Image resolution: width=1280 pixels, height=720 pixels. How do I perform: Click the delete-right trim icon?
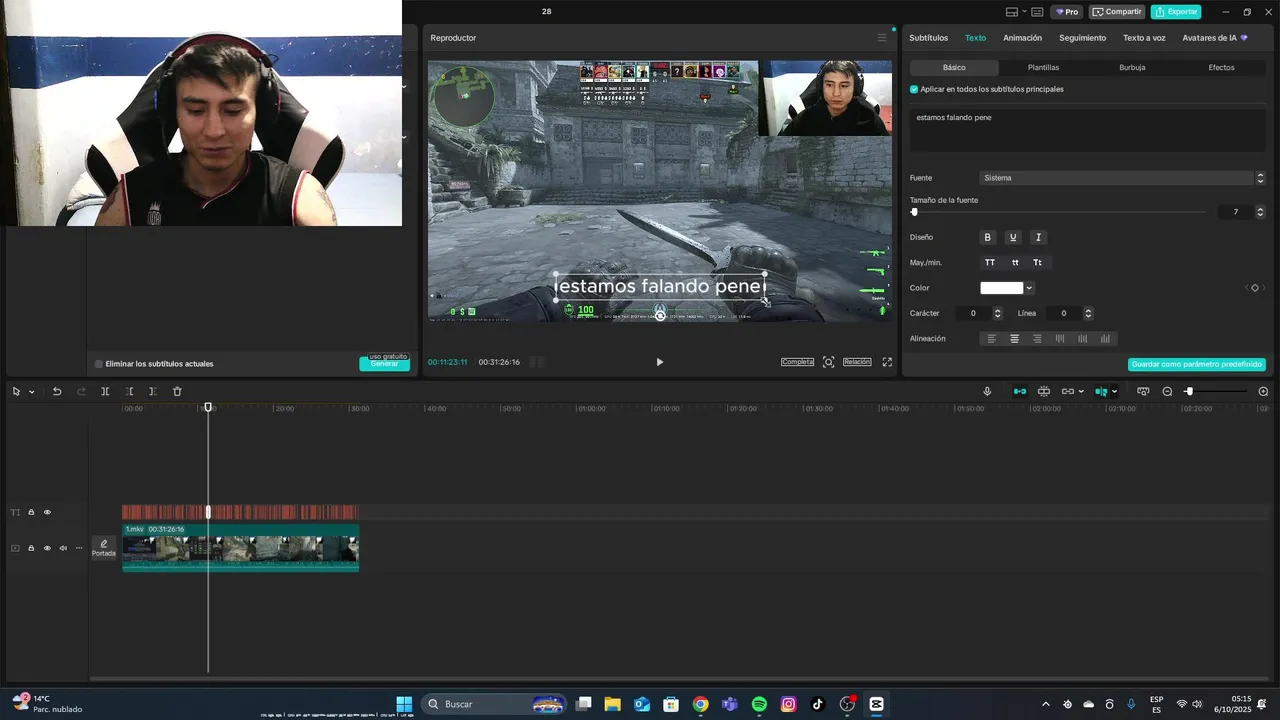point(153,391)
